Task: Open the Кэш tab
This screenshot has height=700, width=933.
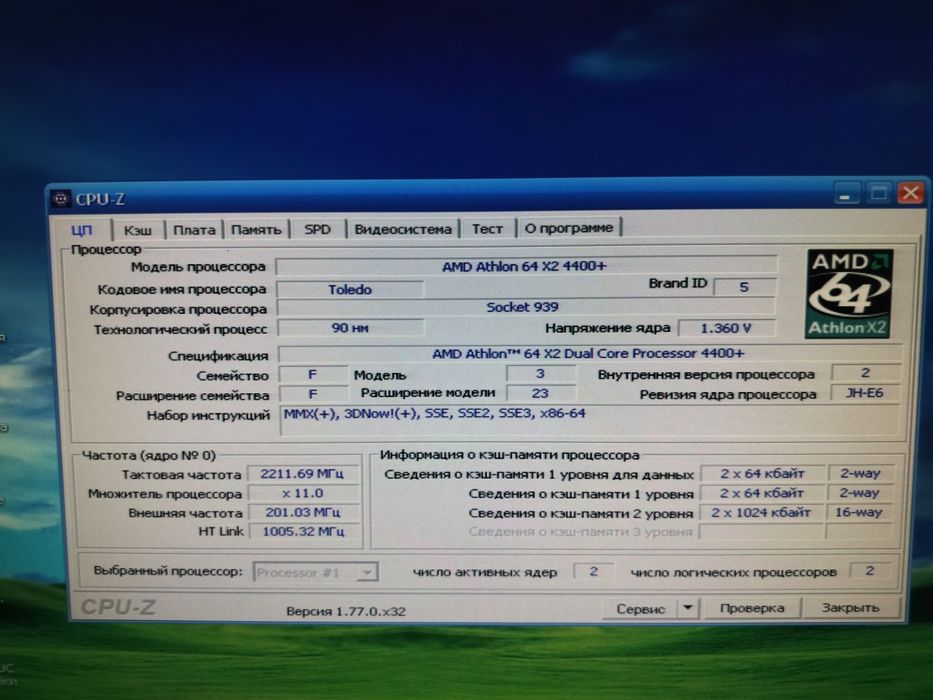Action: (x=138, y=230)
